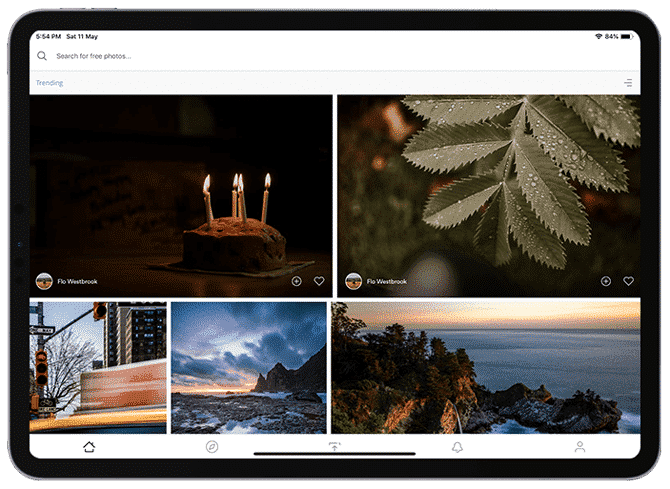Tap Flo Westbrook avatar on cake photo
This screenshot has width=670, height=489.
[x=44, y=281]
